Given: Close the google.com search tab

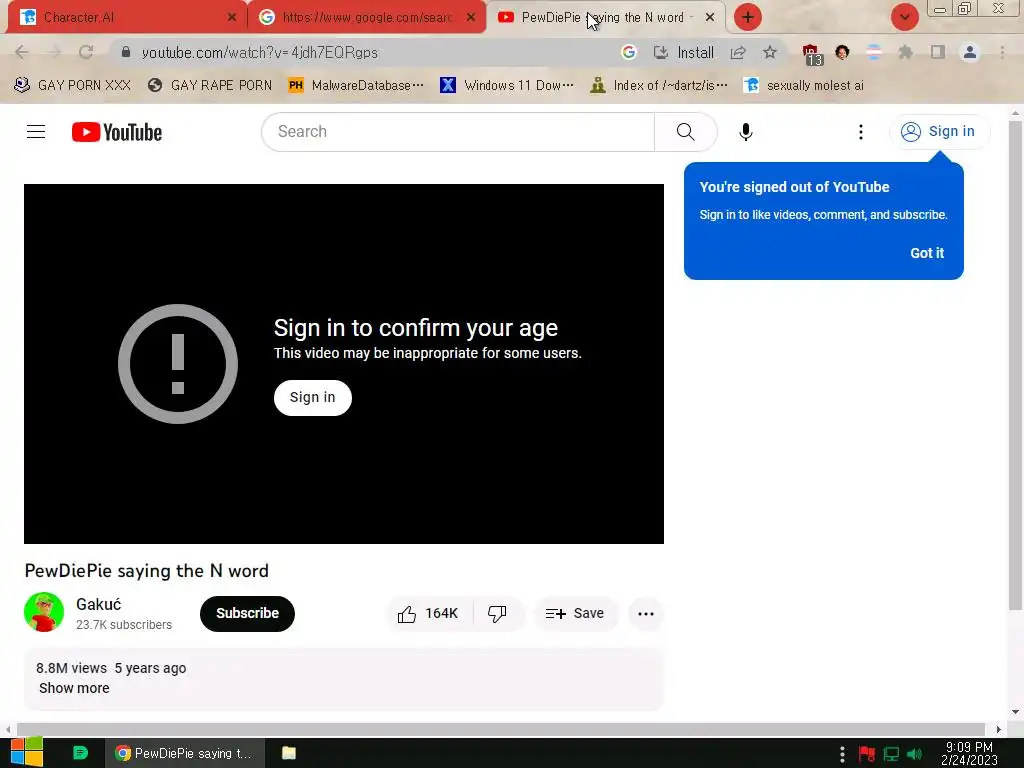Looking at the screenshot, I should pyautogui.click(x=471, y=18).
